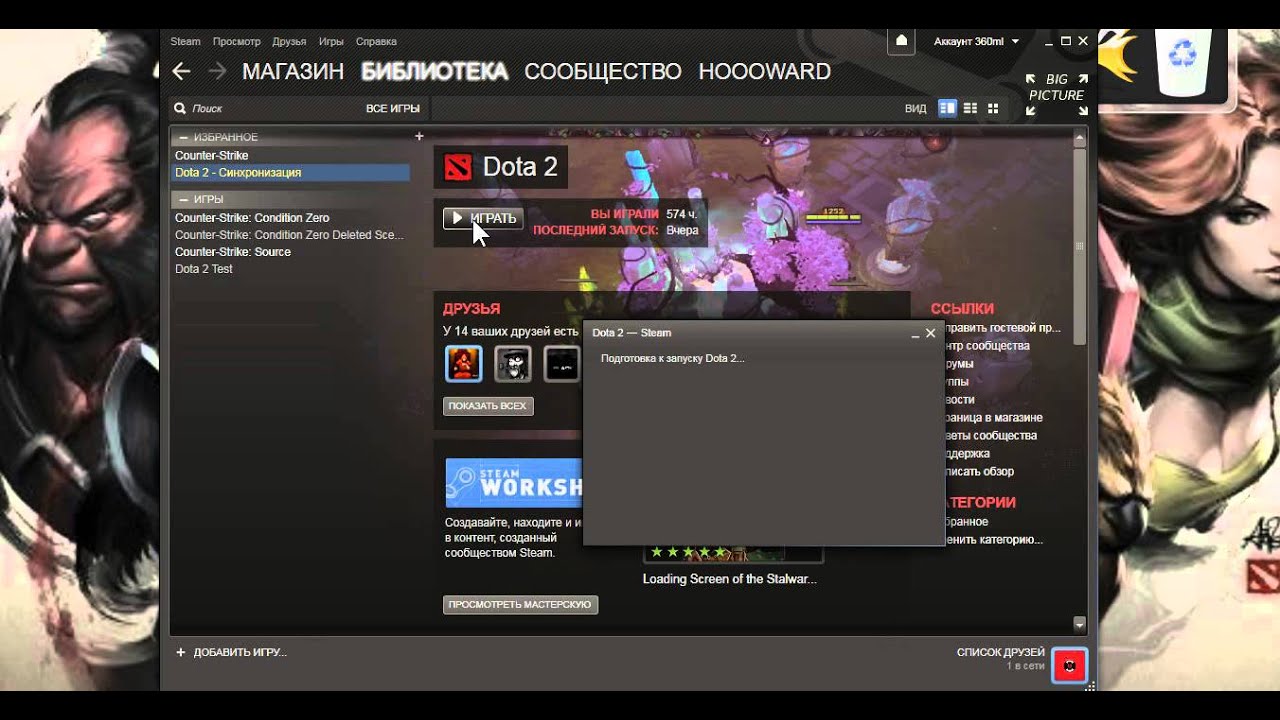This screenshot has width=1280, height=720.
Task: Switch to grid view layout
Action: 993,108
